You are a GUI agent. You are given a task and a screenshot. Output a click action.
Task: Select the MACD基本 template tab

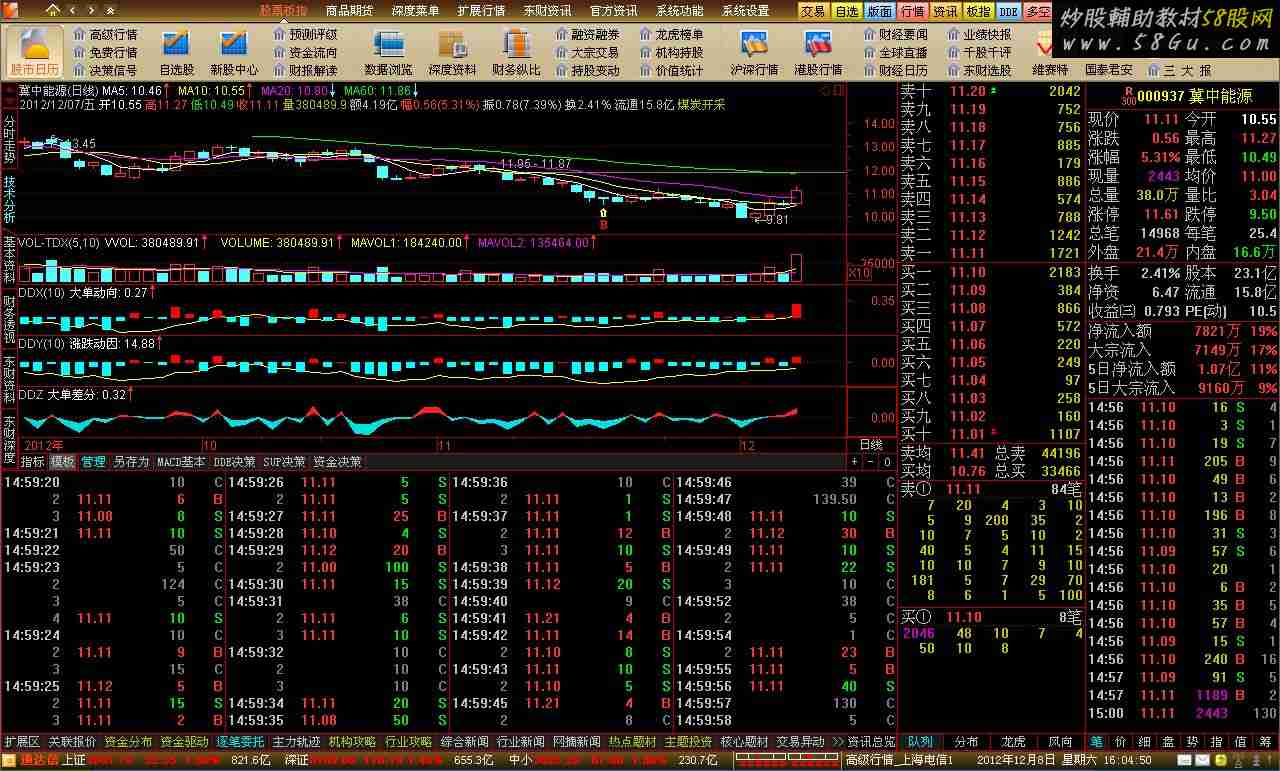(x=181, y=462)
